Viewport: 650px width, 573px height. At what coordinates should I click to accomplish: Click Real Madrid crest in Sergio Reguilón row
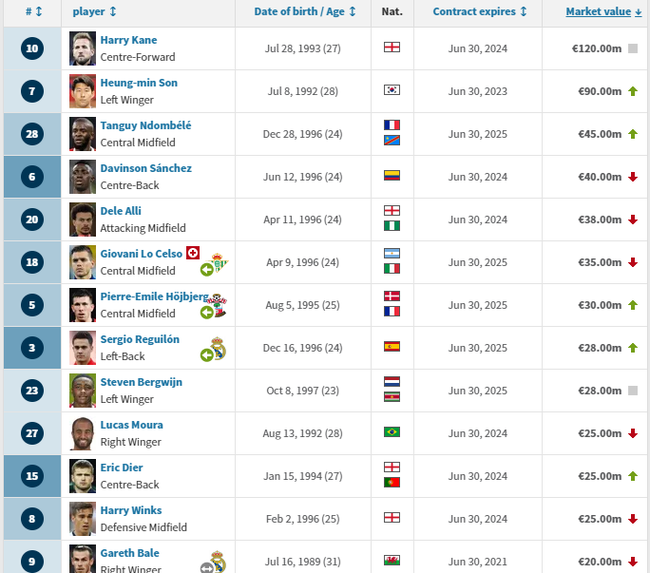[218, 348]
